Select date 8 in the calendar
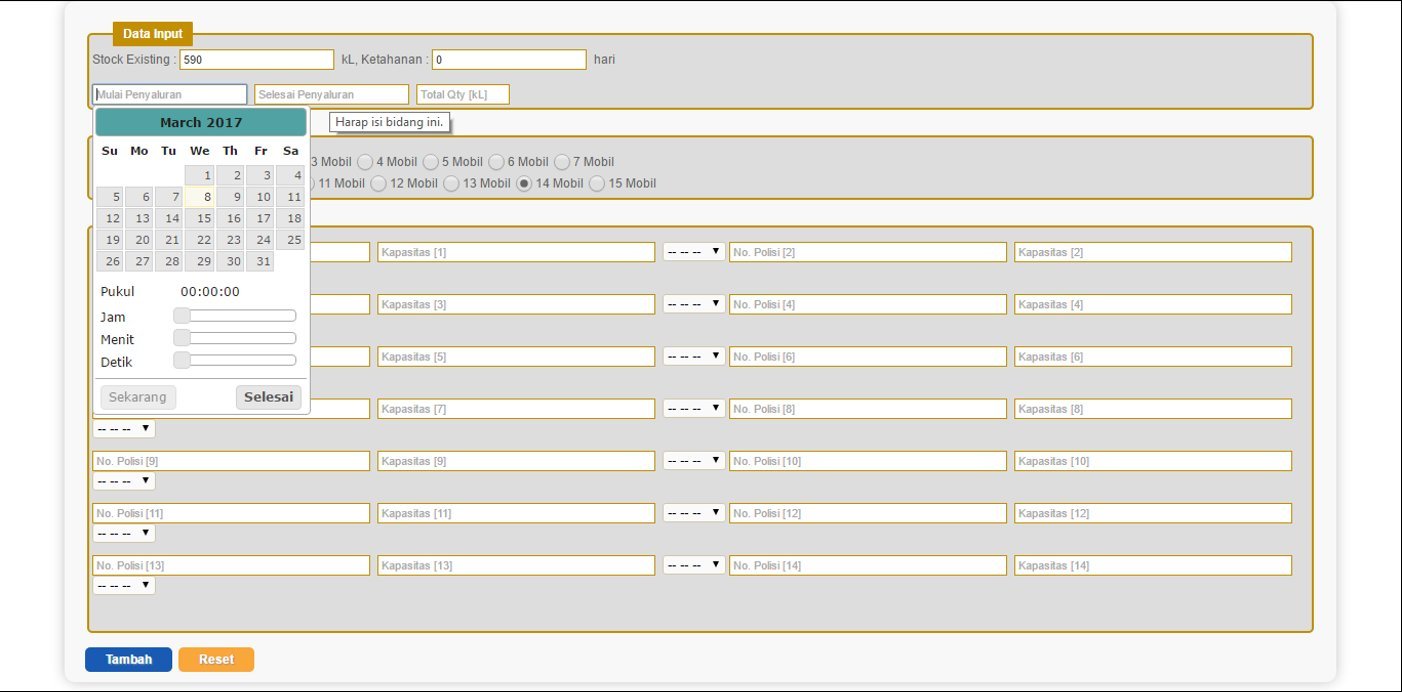The image size is (1402, 692). 203,197
